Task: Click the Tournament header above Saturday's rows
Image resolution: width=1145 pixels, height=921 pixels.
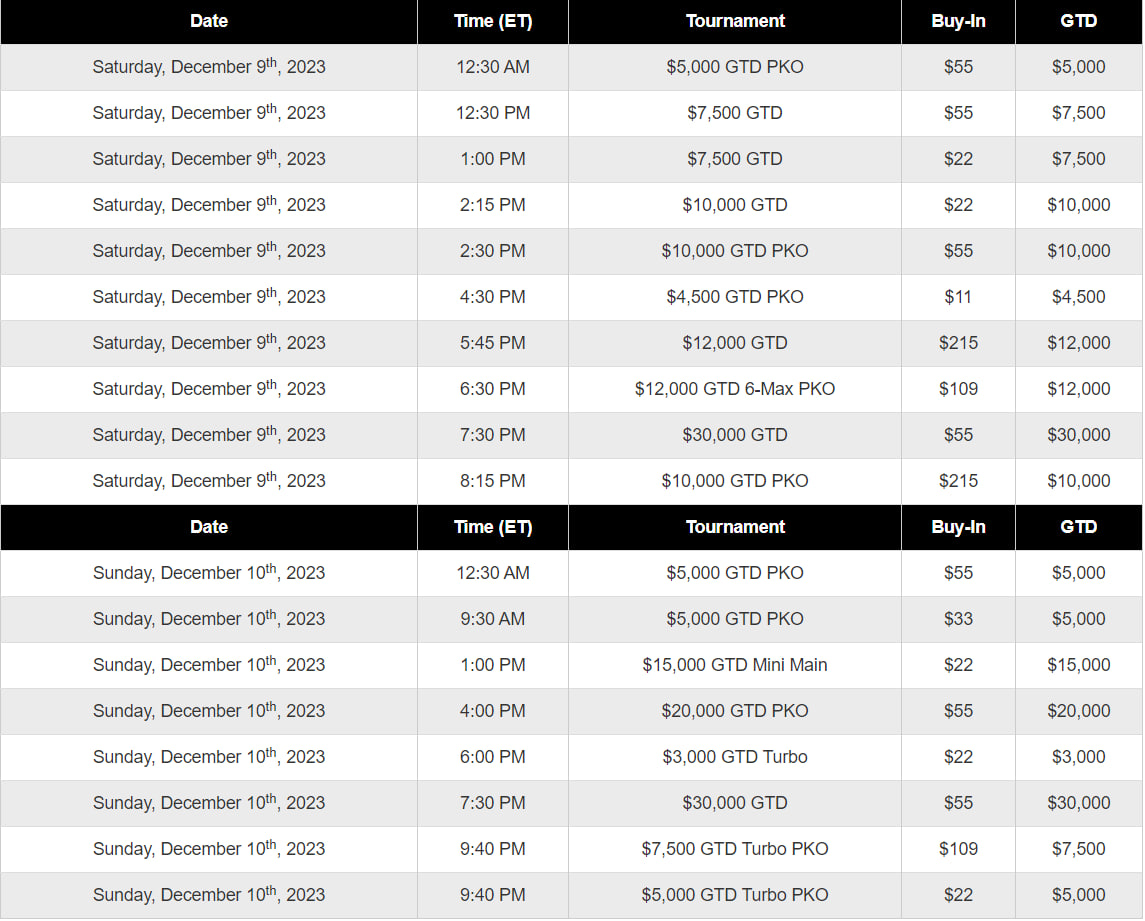Action: (734, 21)
